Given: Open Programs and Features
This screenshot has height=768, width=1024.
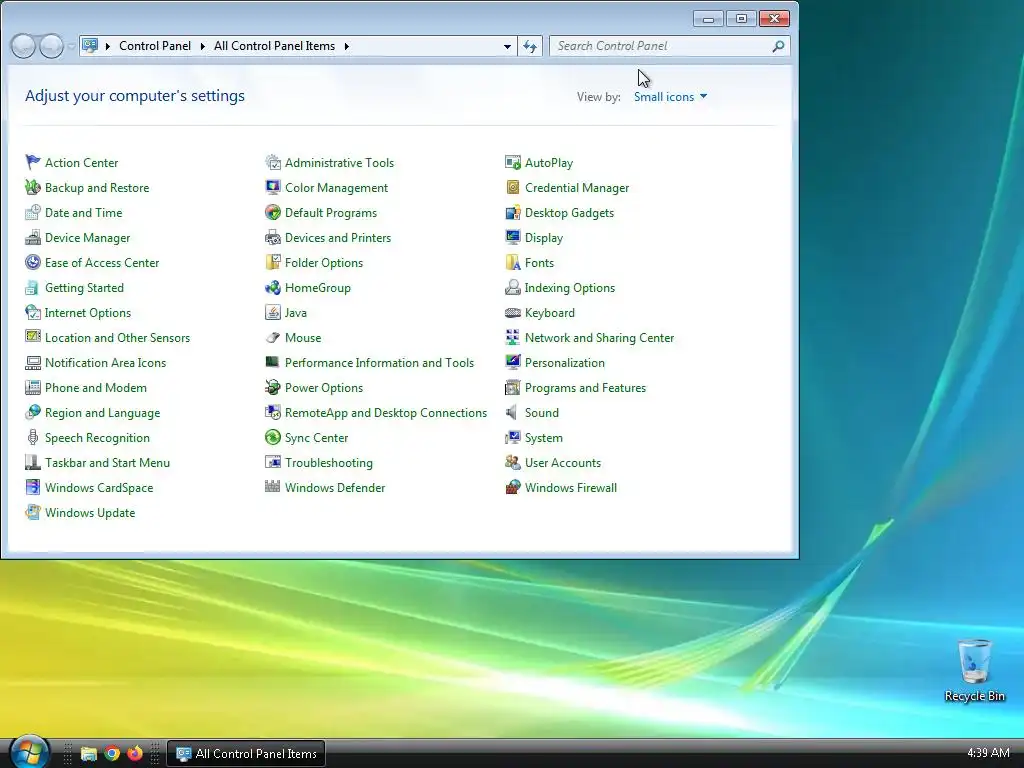Looking at the screenshot, I should pos(585,387).
